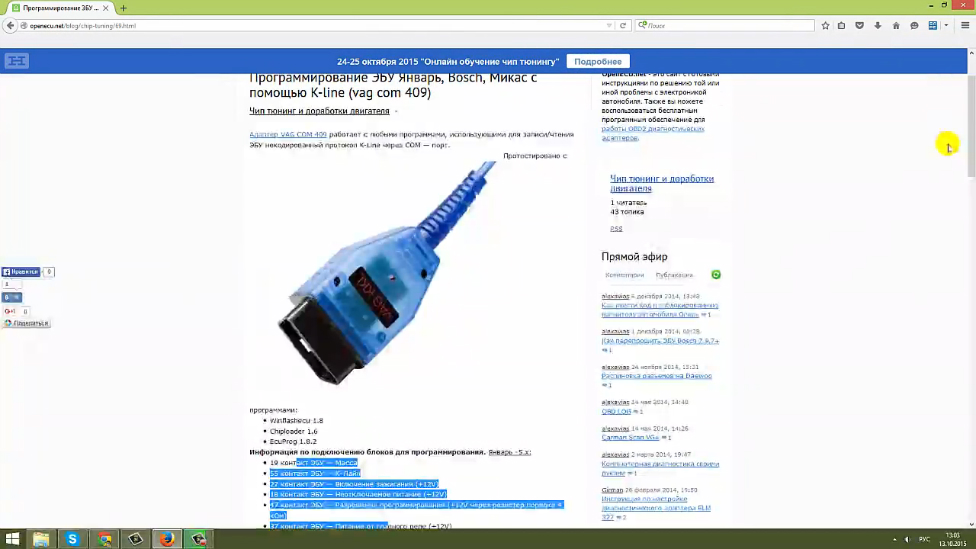The image size is (976, 549).
Task: Click the Подробнее button in the banner
Action: click(598, 62)
